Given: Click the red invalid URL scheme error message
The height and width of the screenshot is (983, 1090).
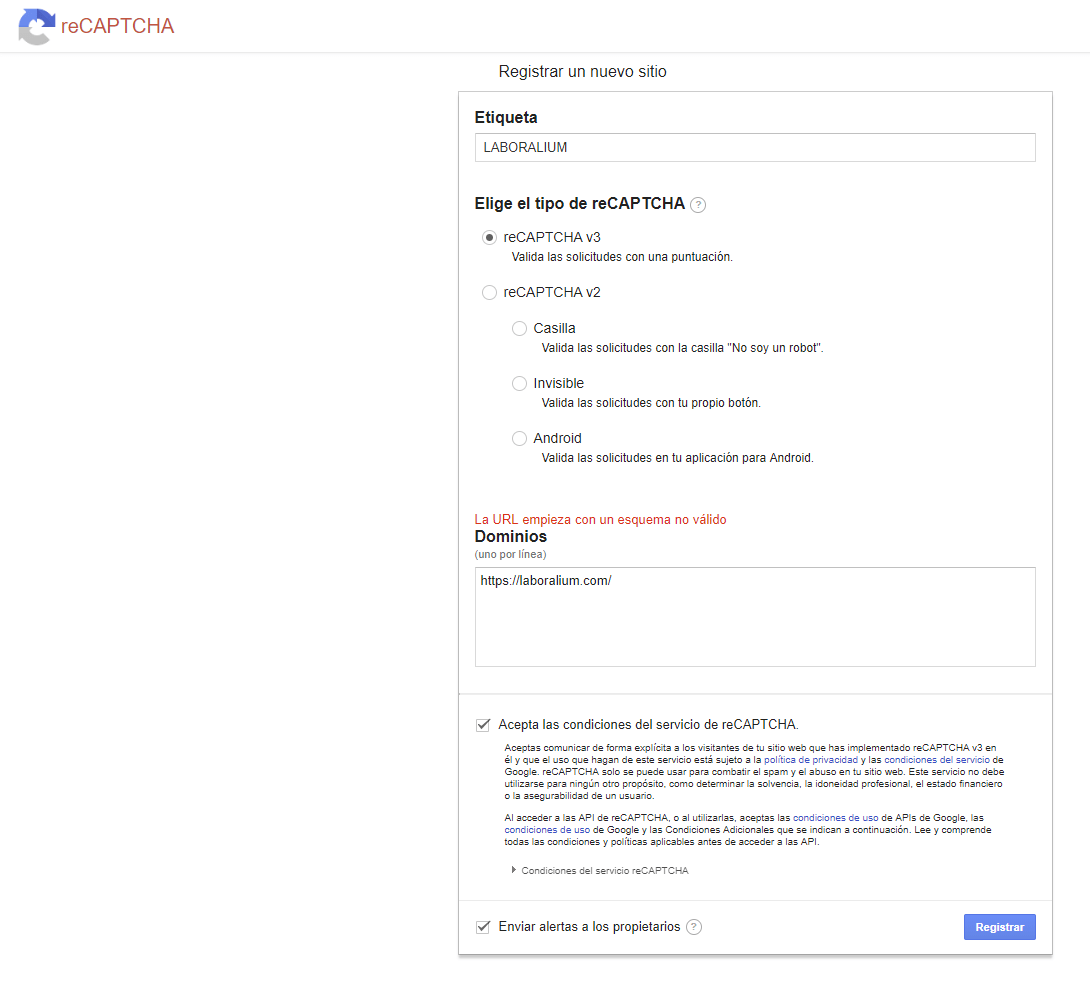Looking at the screenshot, I should pyautogui.click(x=601, y=520).
